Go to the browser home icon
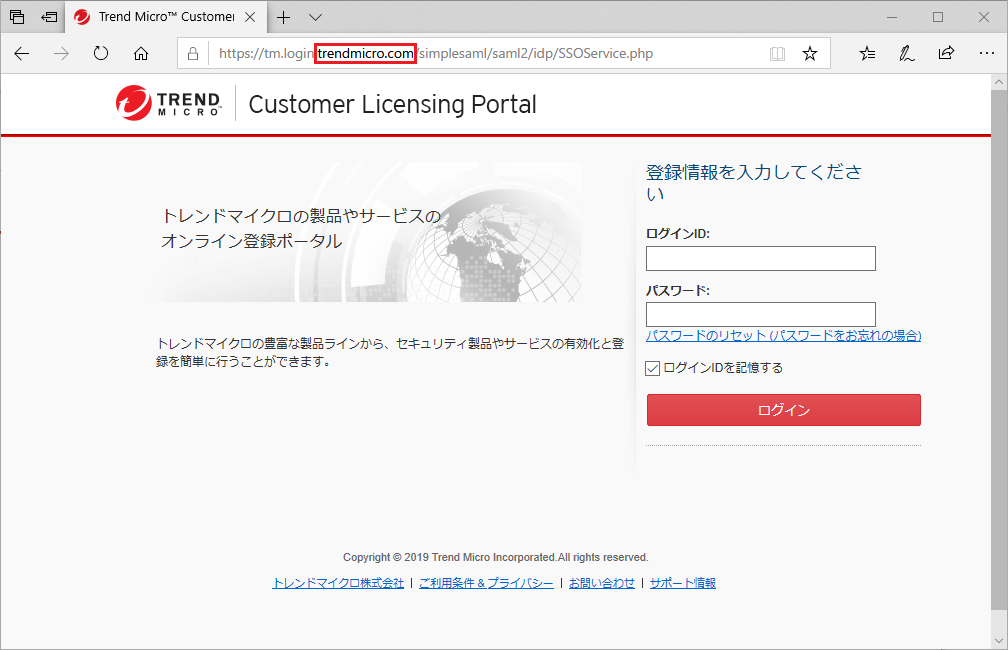Viewport: 1008px width, 650px height. (141, 53)
